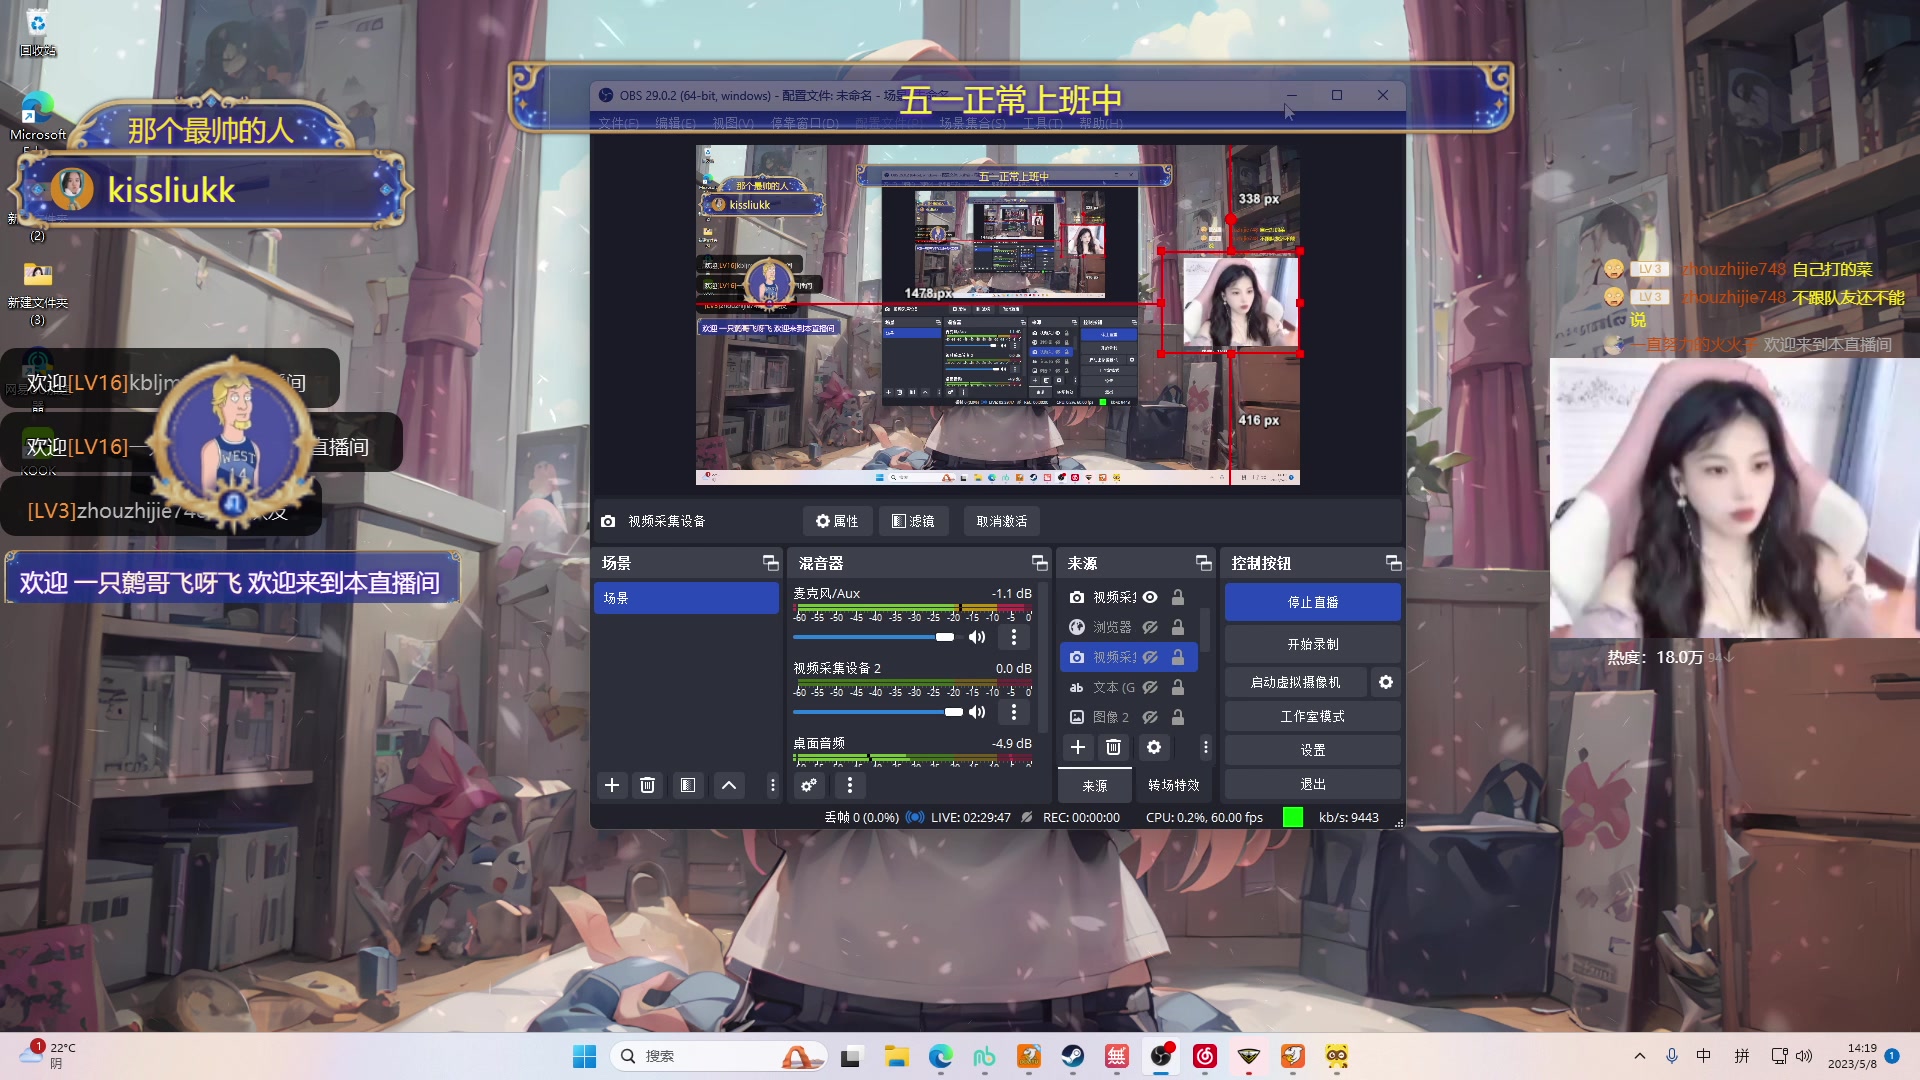Open the Recycle Bin desktop icon
This screenshot has width=1920, height=1080.
click(x=37, y=32)
